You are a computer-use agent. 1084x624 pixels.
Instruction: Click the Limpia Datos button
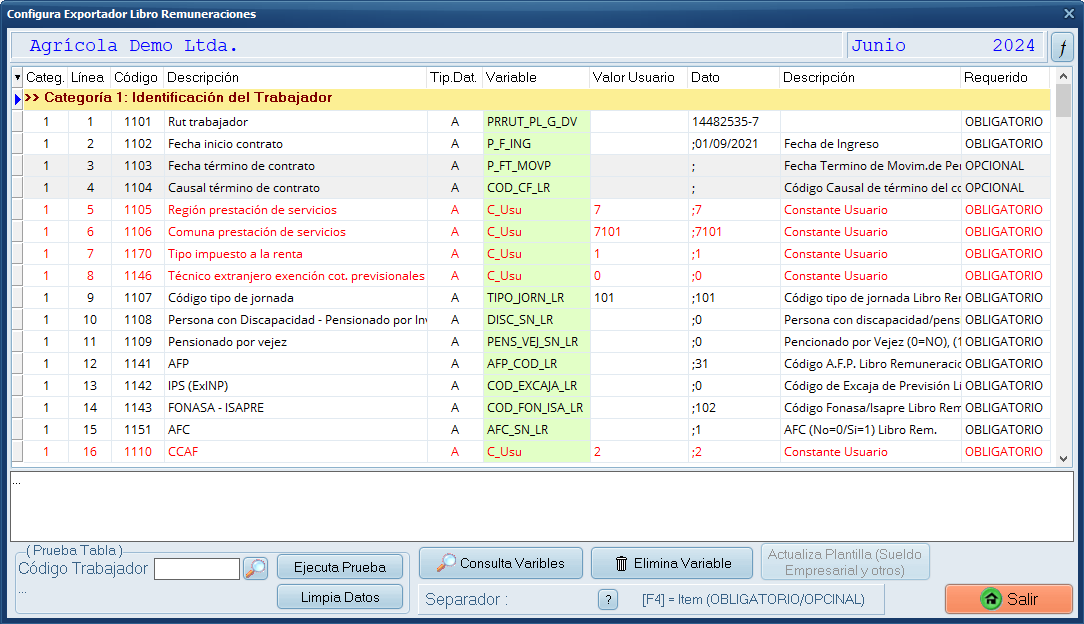click(339, 597)
